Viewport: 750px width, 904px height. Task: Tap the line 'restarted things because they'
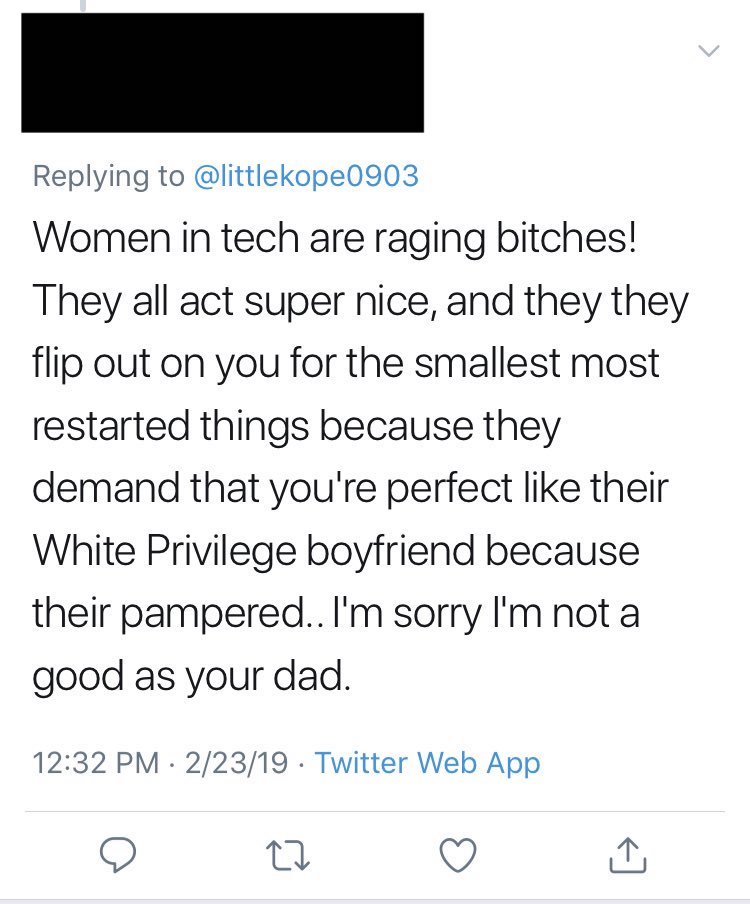pyautogui.click(x=296, y=426)
